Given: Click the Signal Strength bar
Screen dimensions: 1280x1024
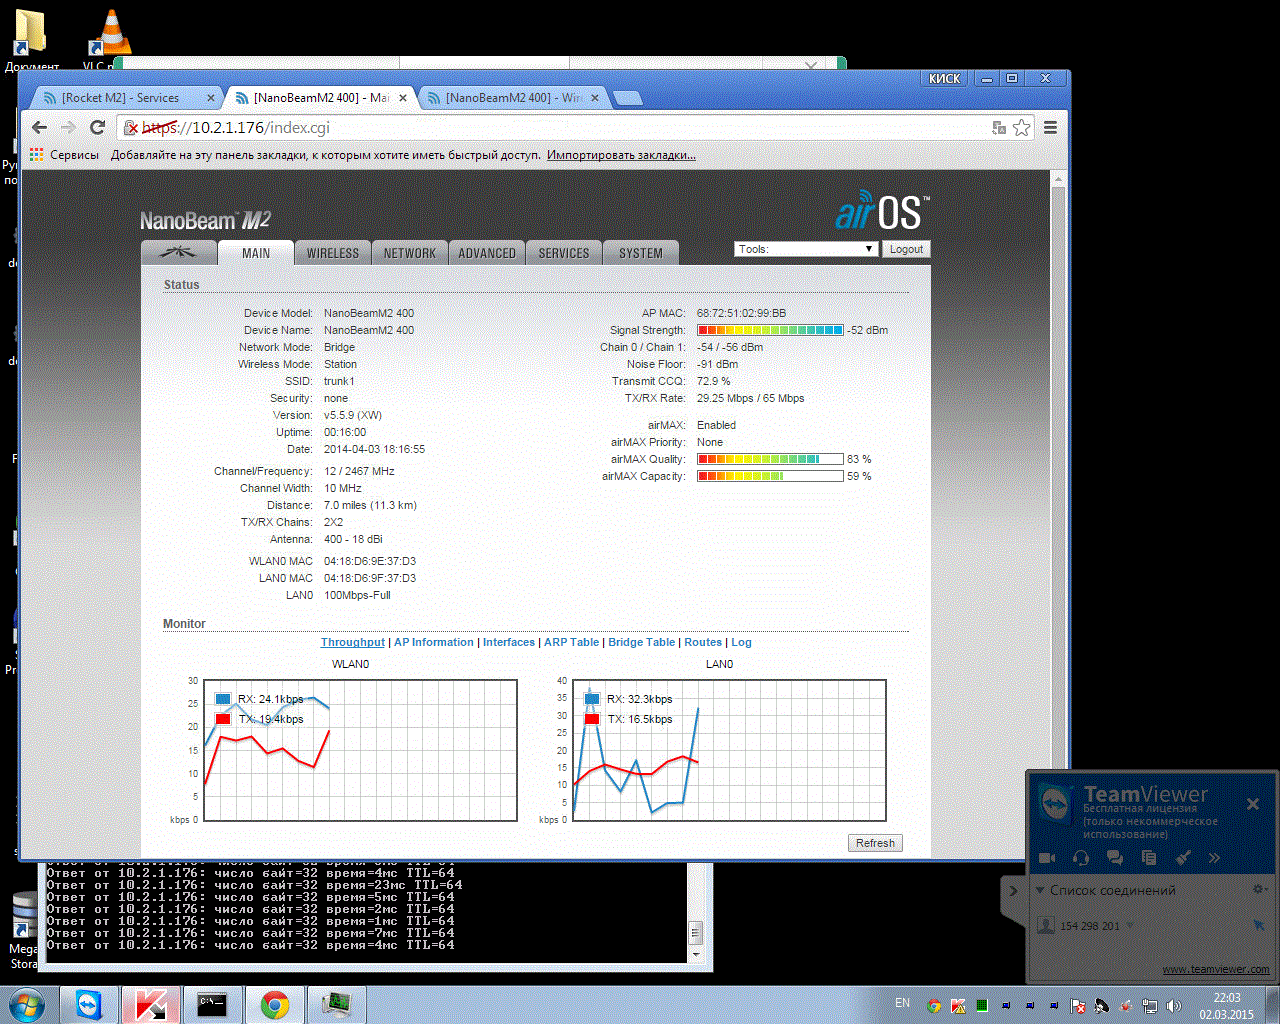Looking at the screenshot, I should point(770,330).
